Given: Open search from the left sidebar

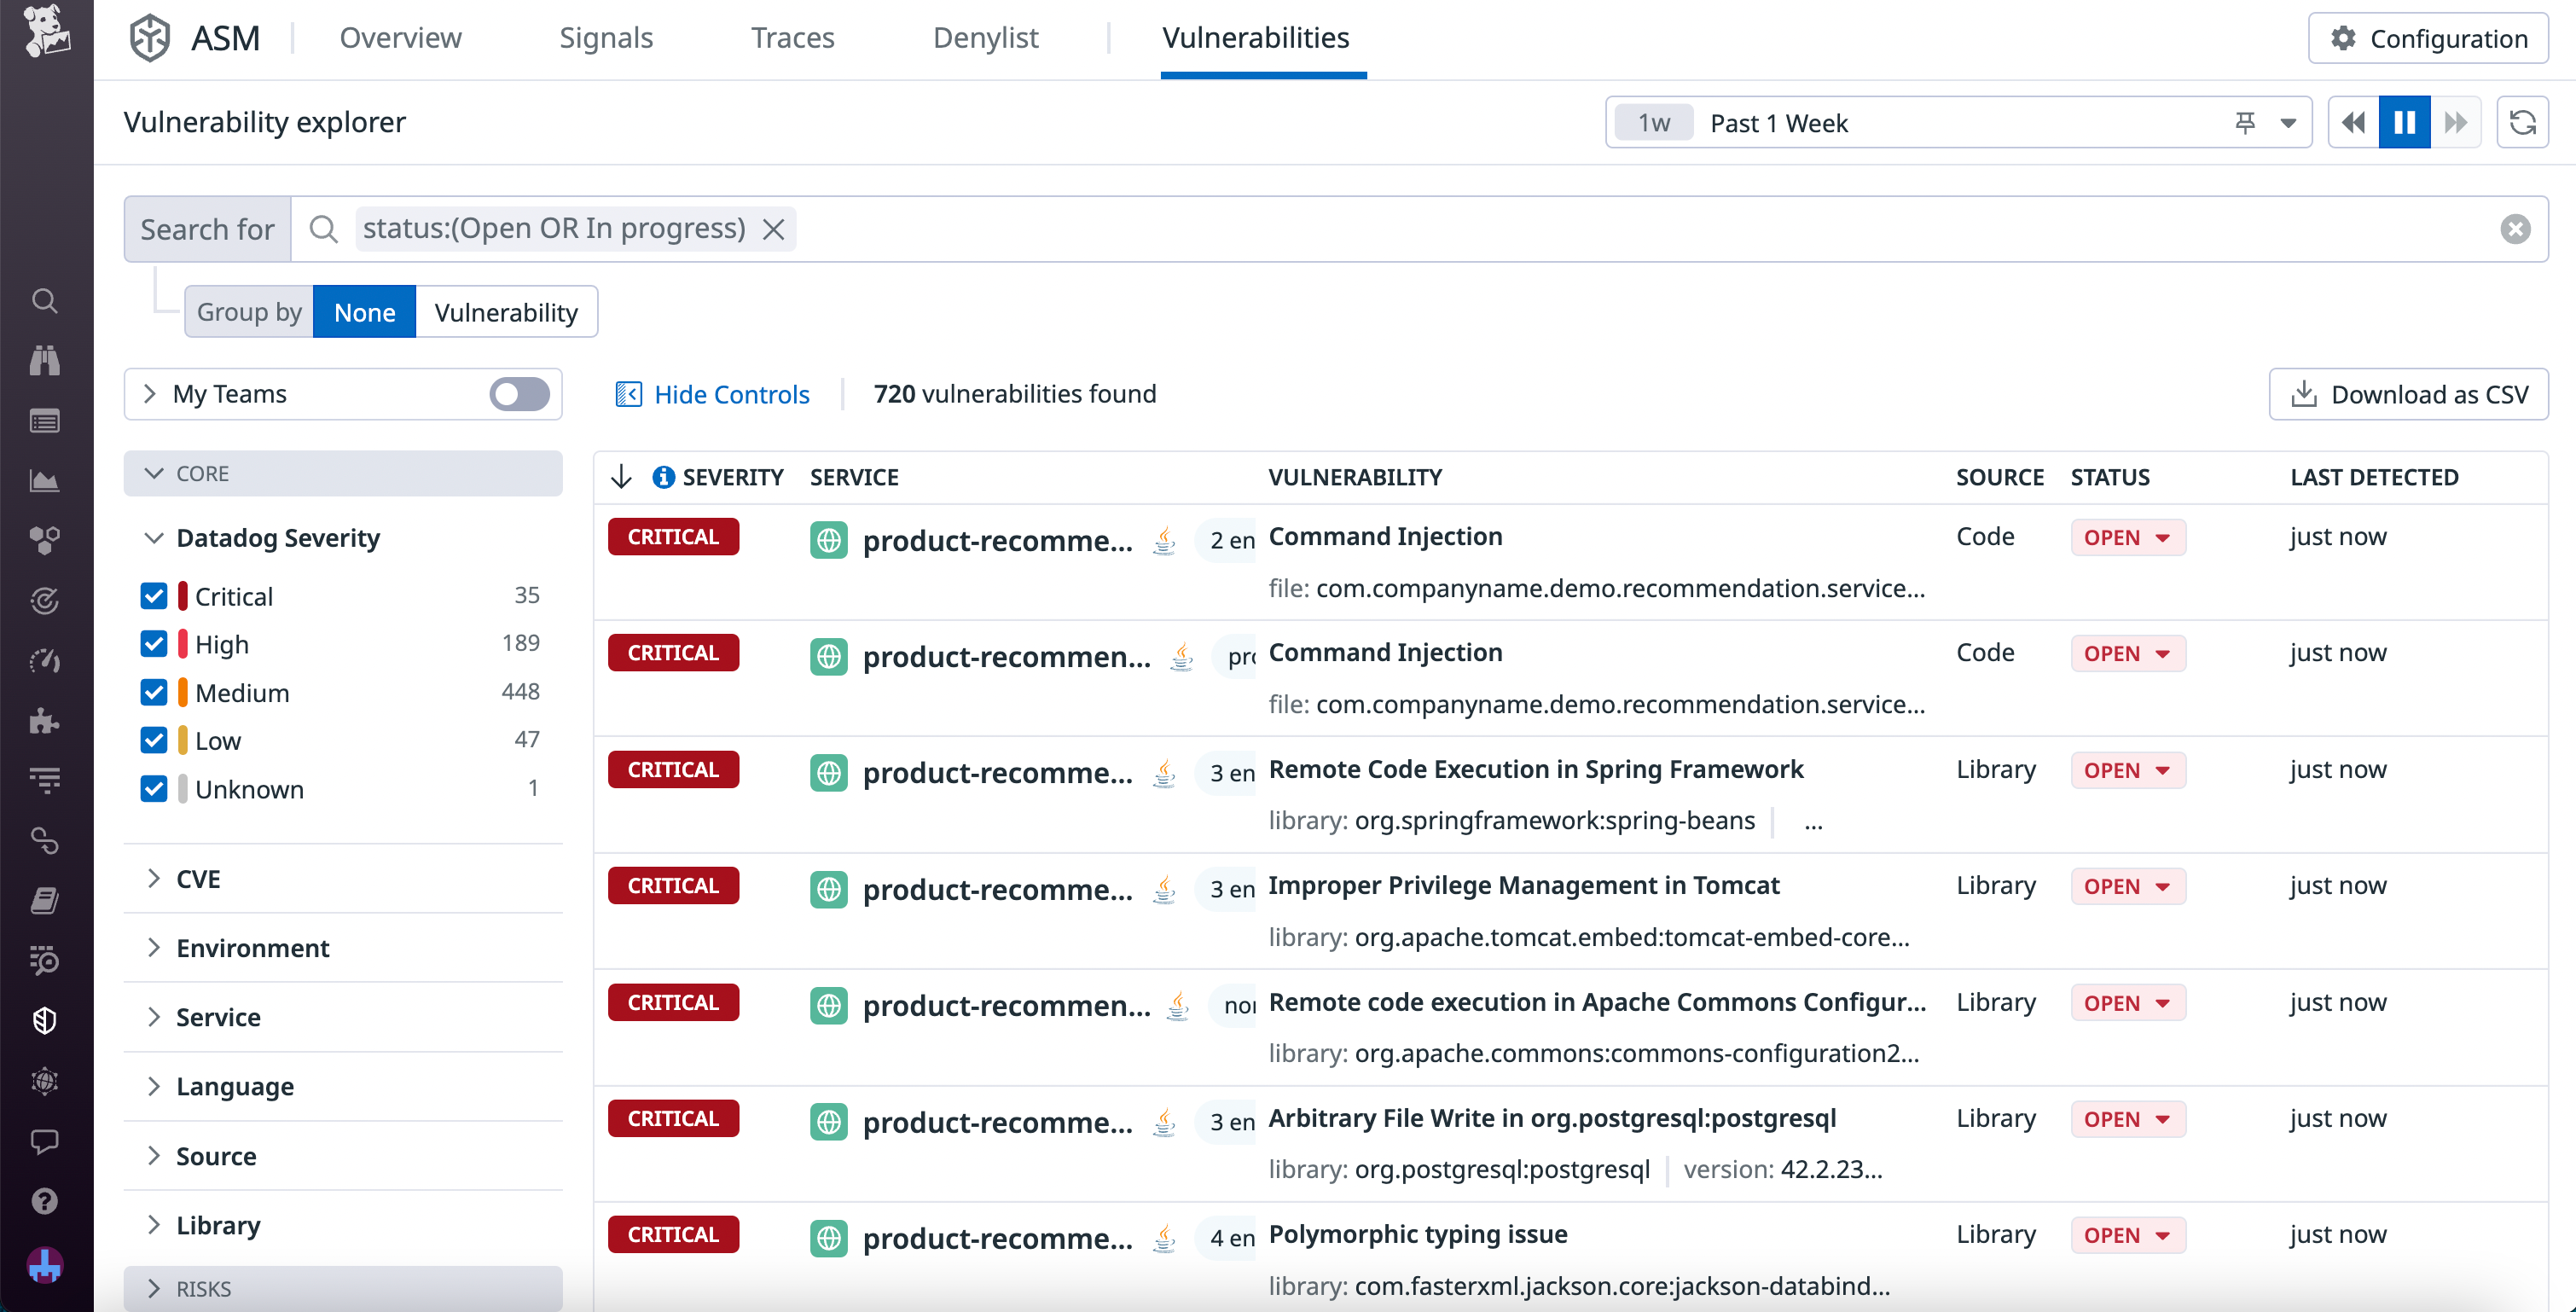Looking at the screenshot, I should pyautogui.click(x=44, y=300).
